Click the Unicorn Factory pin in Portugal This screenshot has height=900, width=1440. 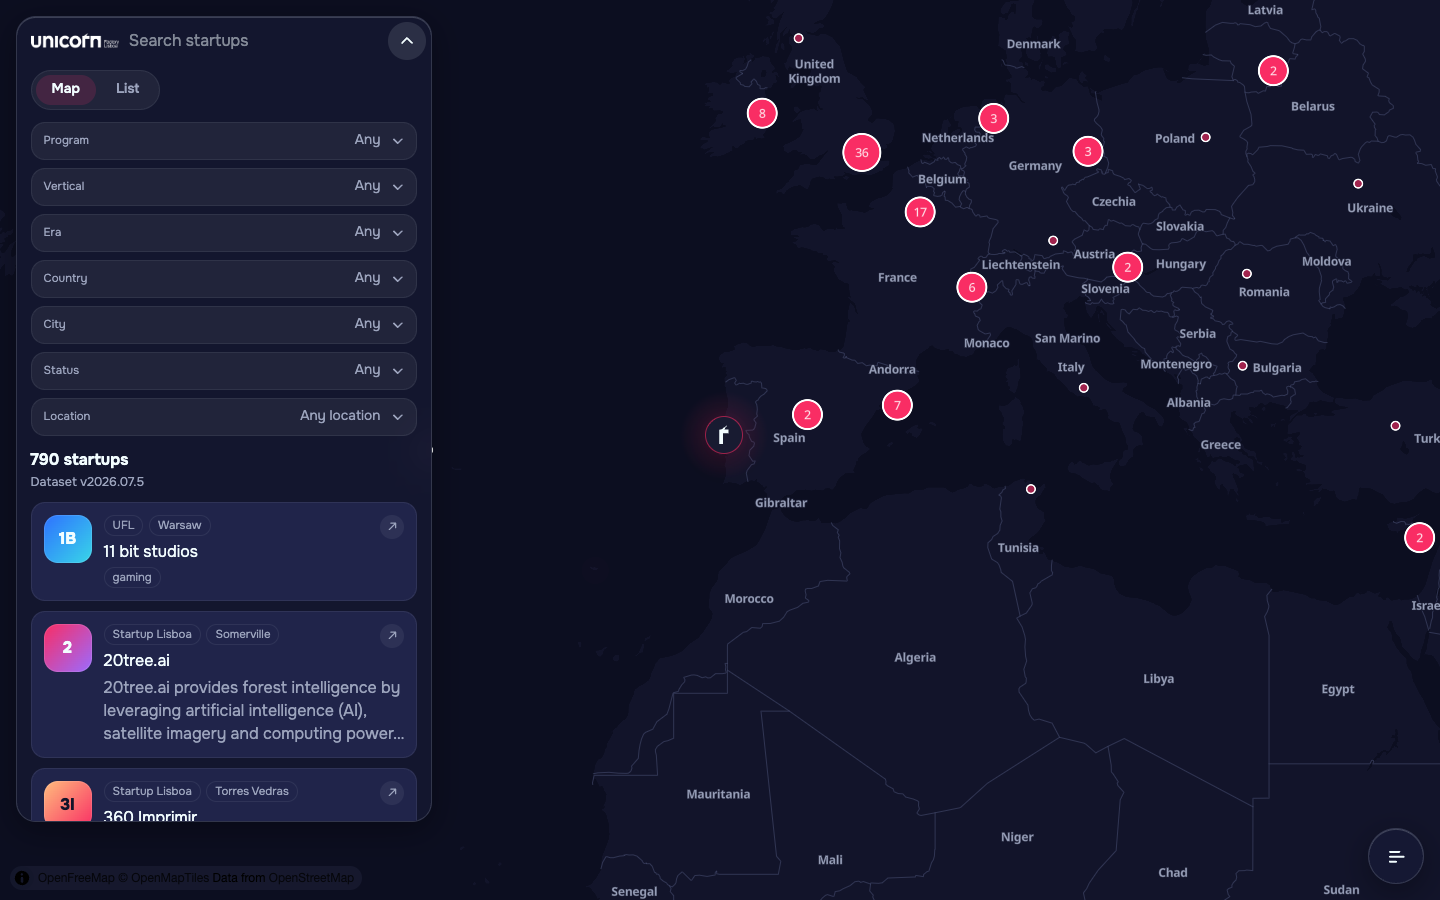724,435
